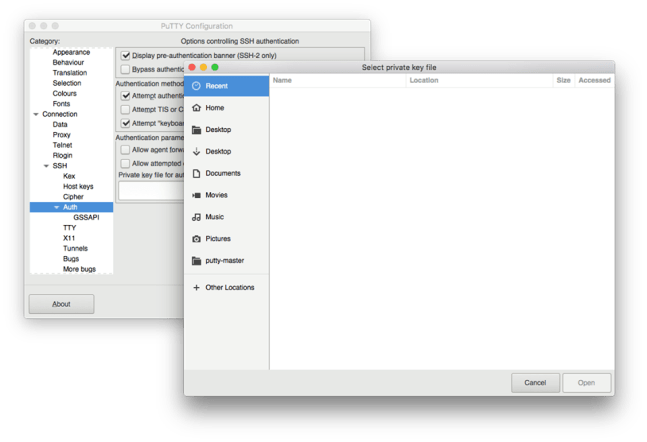Collapse the Connection tree category
The height and width of the screenshot is (442, 647).
[36, 114]
